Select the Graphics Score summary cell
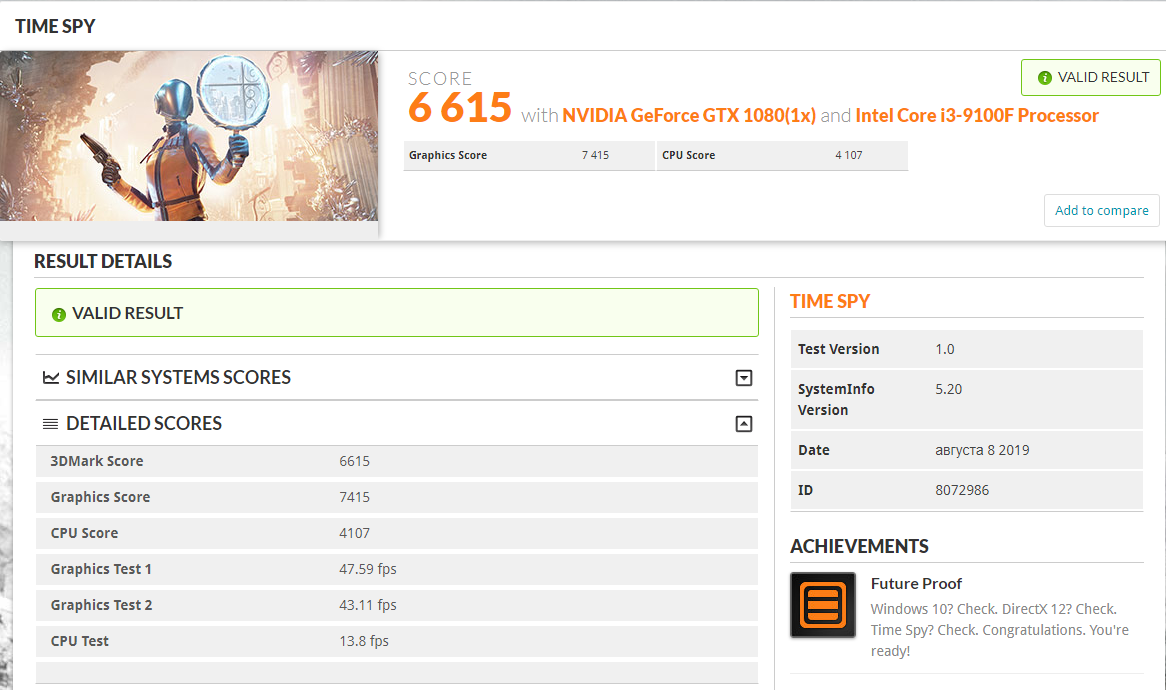The height and width of the screenshot is (690, 1166). click(x=529, y=155)
